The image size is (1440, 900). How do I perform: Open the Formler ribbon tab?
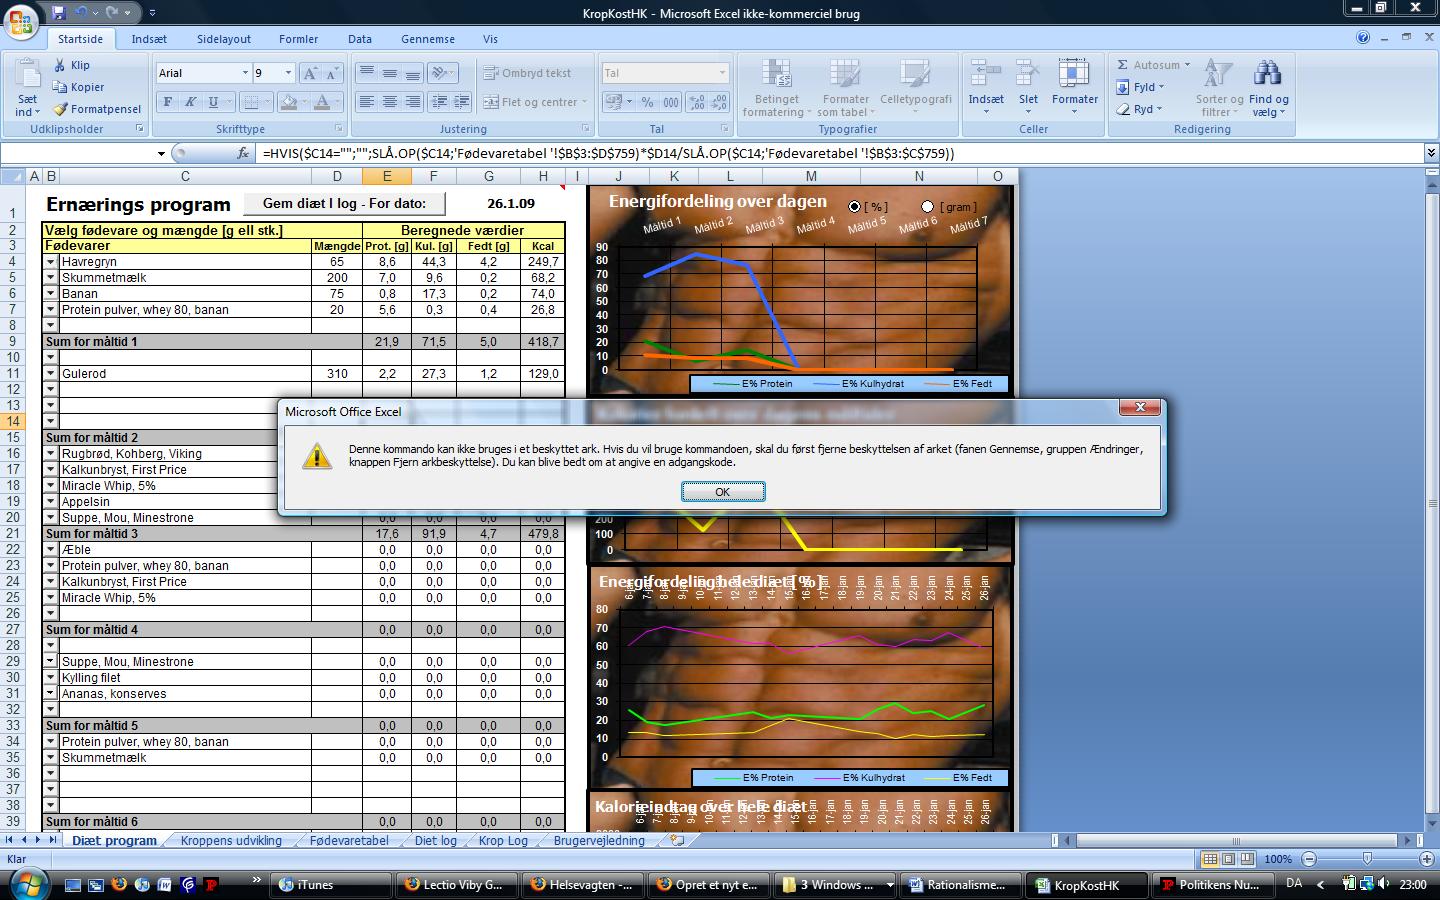pyautogui.click(x=298, y=39)
